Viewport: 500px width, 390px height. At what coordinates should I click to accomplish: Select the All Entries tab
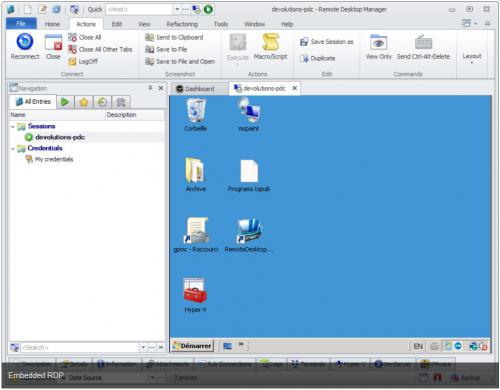[x=33, y=102]
